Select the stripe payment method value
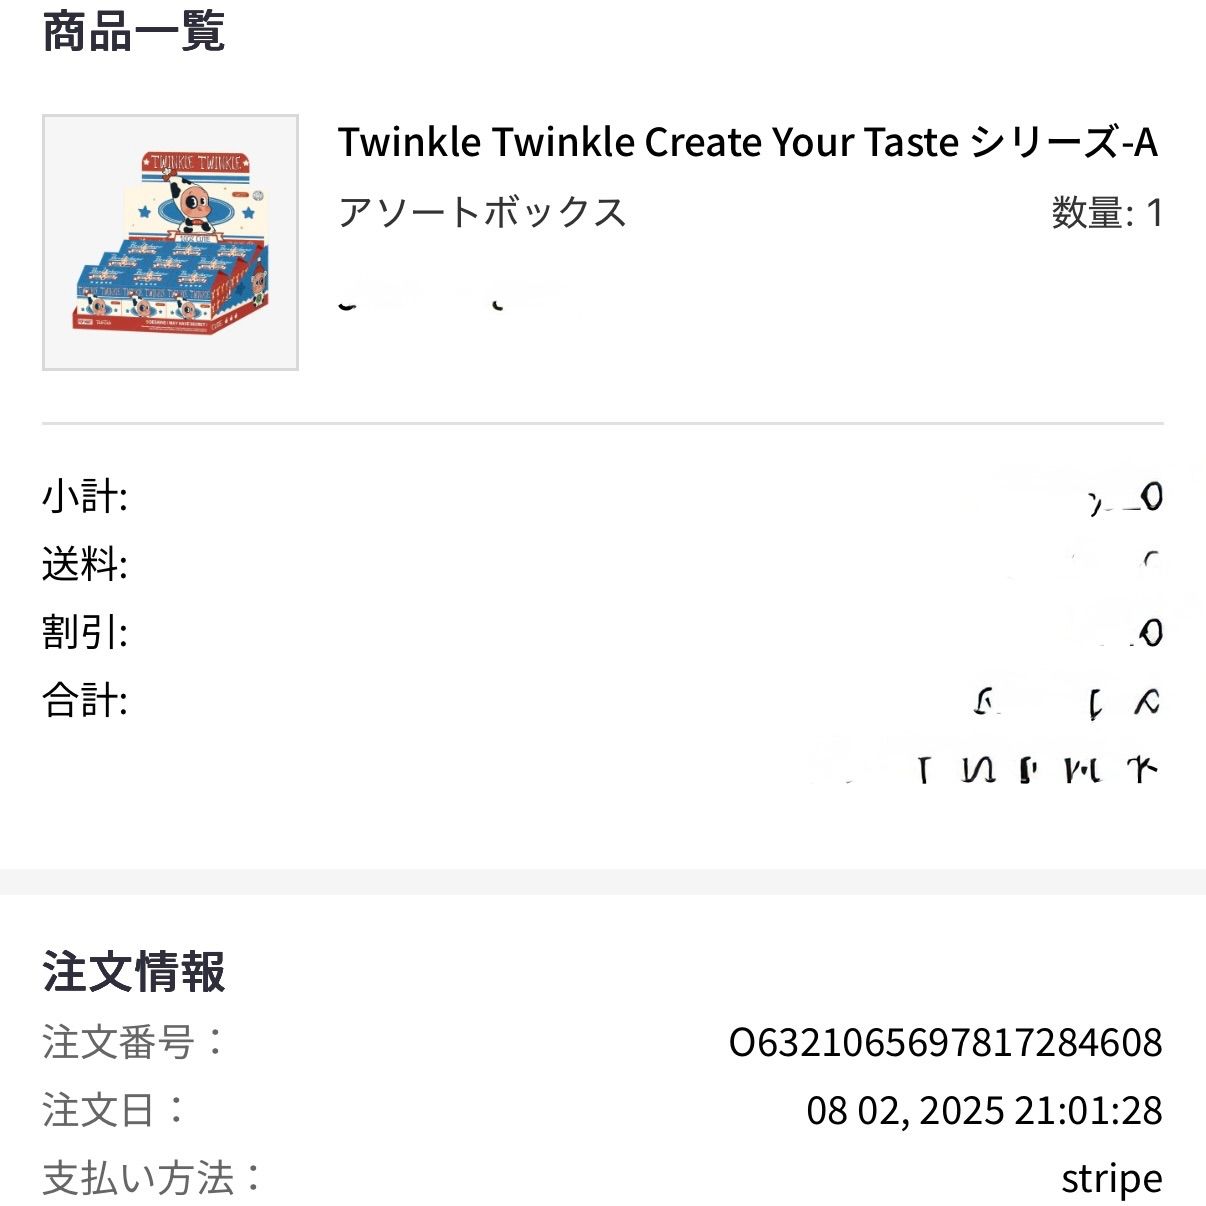 coord(1112,1179)
